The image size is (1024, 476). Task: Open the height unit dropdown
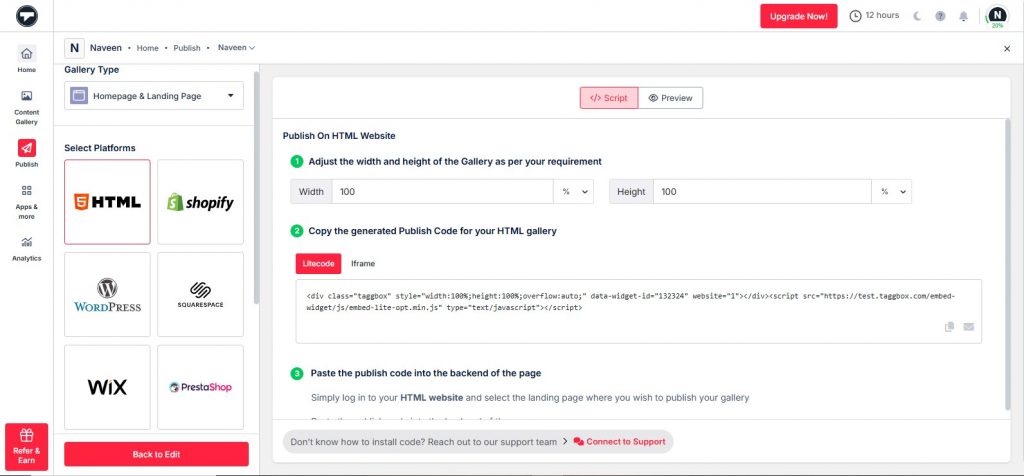click(x=891, y=192)
